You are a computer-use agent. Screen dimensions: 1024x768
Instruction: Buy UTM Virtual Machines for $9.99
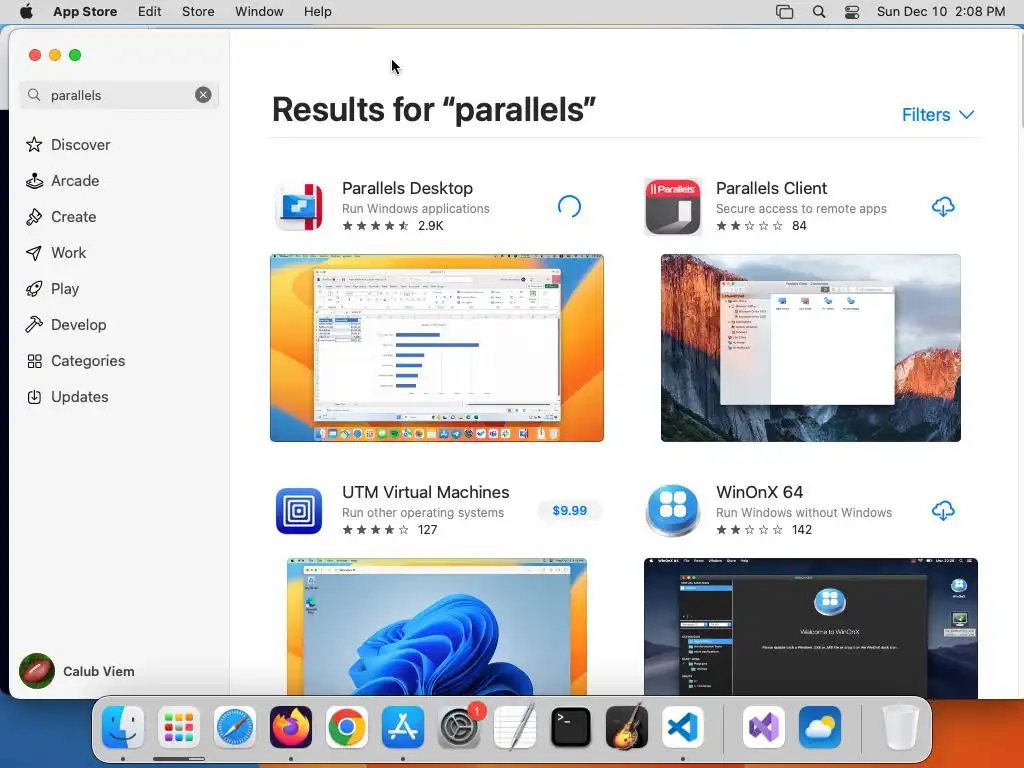pyautogui.click(x=569, y=511)
